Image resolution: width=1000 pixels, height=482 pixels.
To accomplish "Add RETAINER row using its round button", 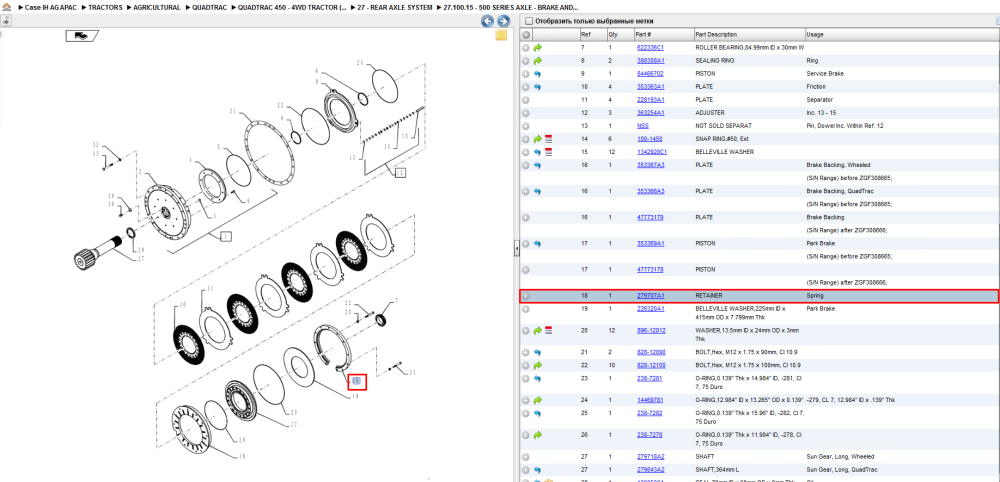I will pos(526,296).
